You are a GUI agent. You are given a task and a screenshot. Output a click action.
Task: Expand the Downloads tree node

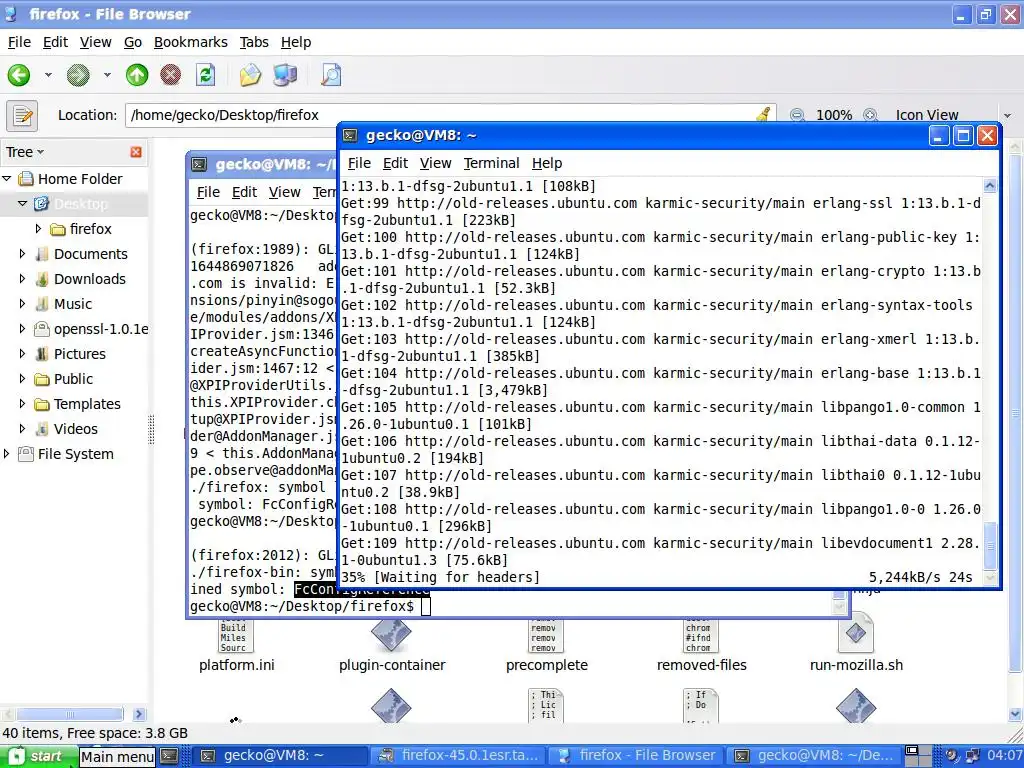(x=22, y=279)
